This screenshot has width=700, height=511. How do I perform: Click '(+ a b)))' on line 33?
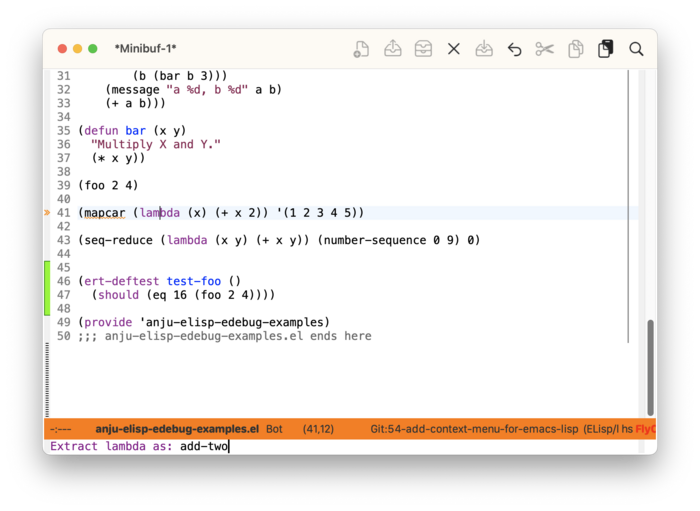pos(135,103)
